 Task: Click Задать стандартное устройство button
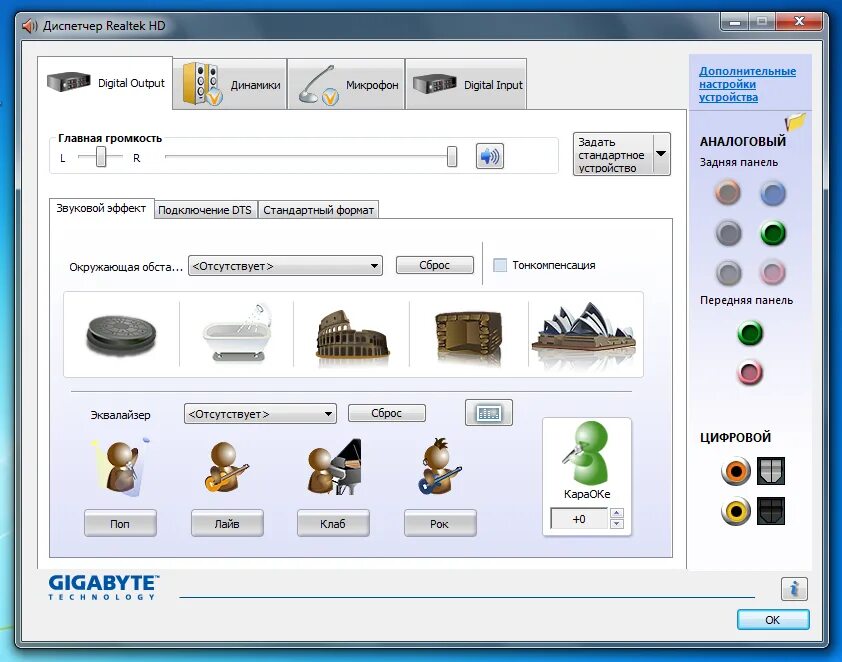click(613, 154)
